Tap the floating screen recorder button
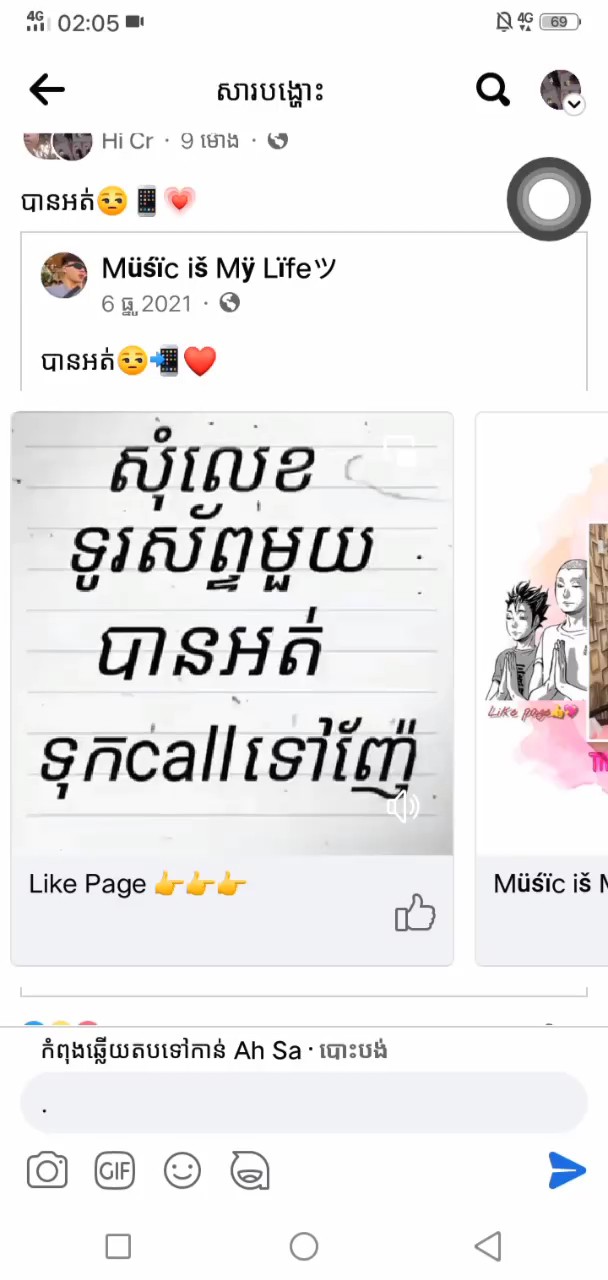 [548, 199]
